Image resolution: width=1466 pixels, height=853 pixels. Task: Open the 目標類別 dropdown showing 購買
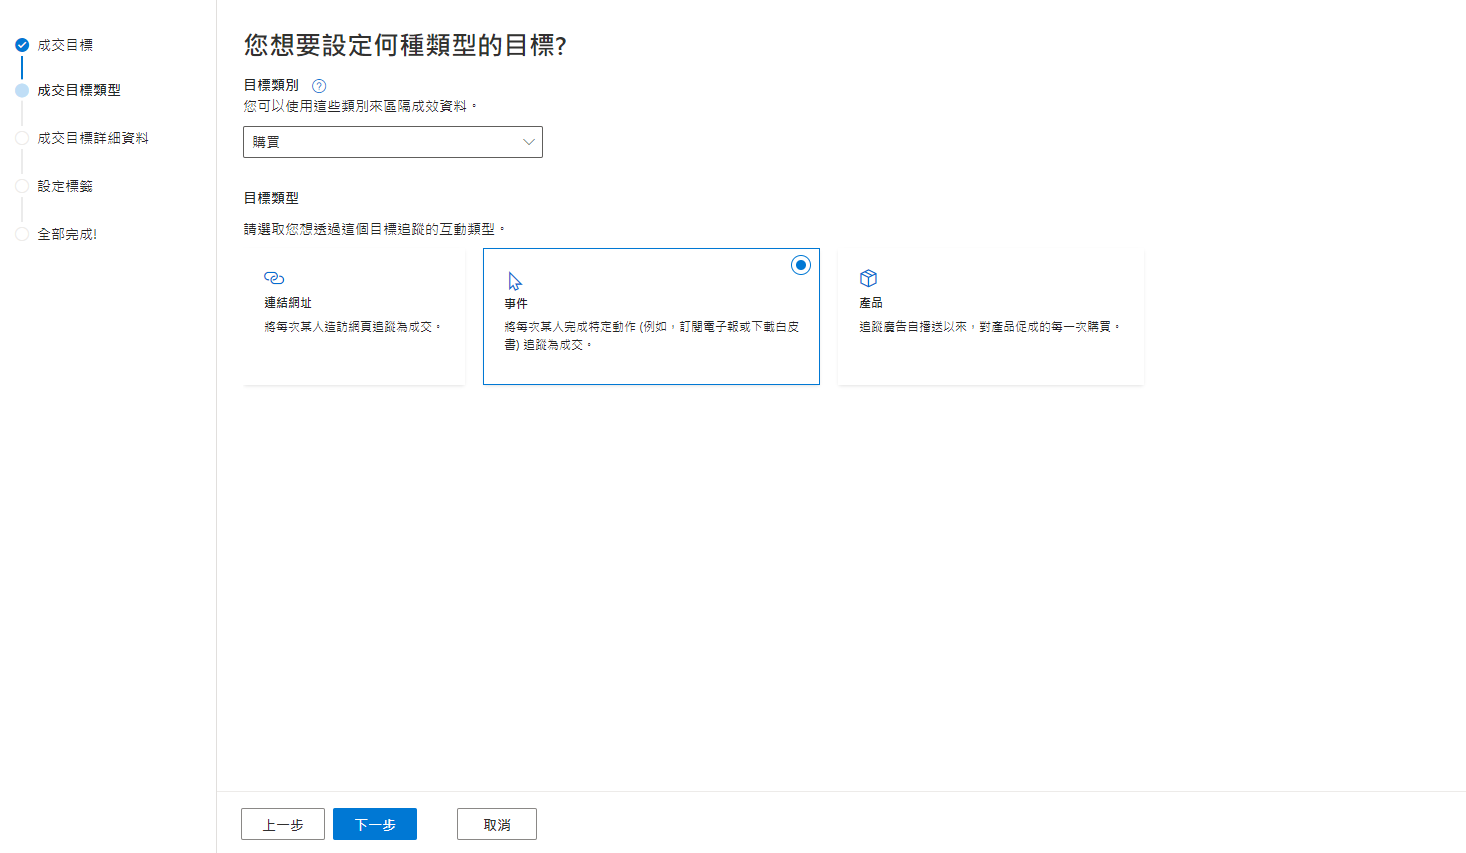pyautogui.click(x=393, y=142)
